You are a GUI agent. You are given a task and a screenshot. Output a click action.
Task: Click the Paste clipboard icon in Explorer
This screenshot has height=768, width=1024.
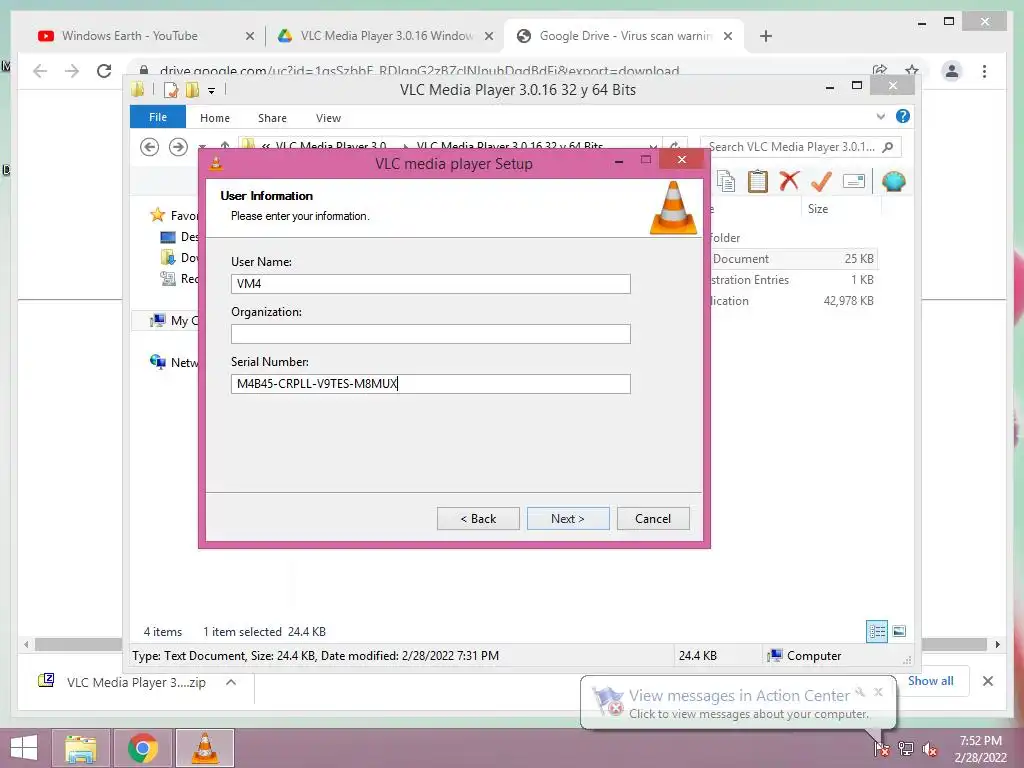[x=758, y=181]
